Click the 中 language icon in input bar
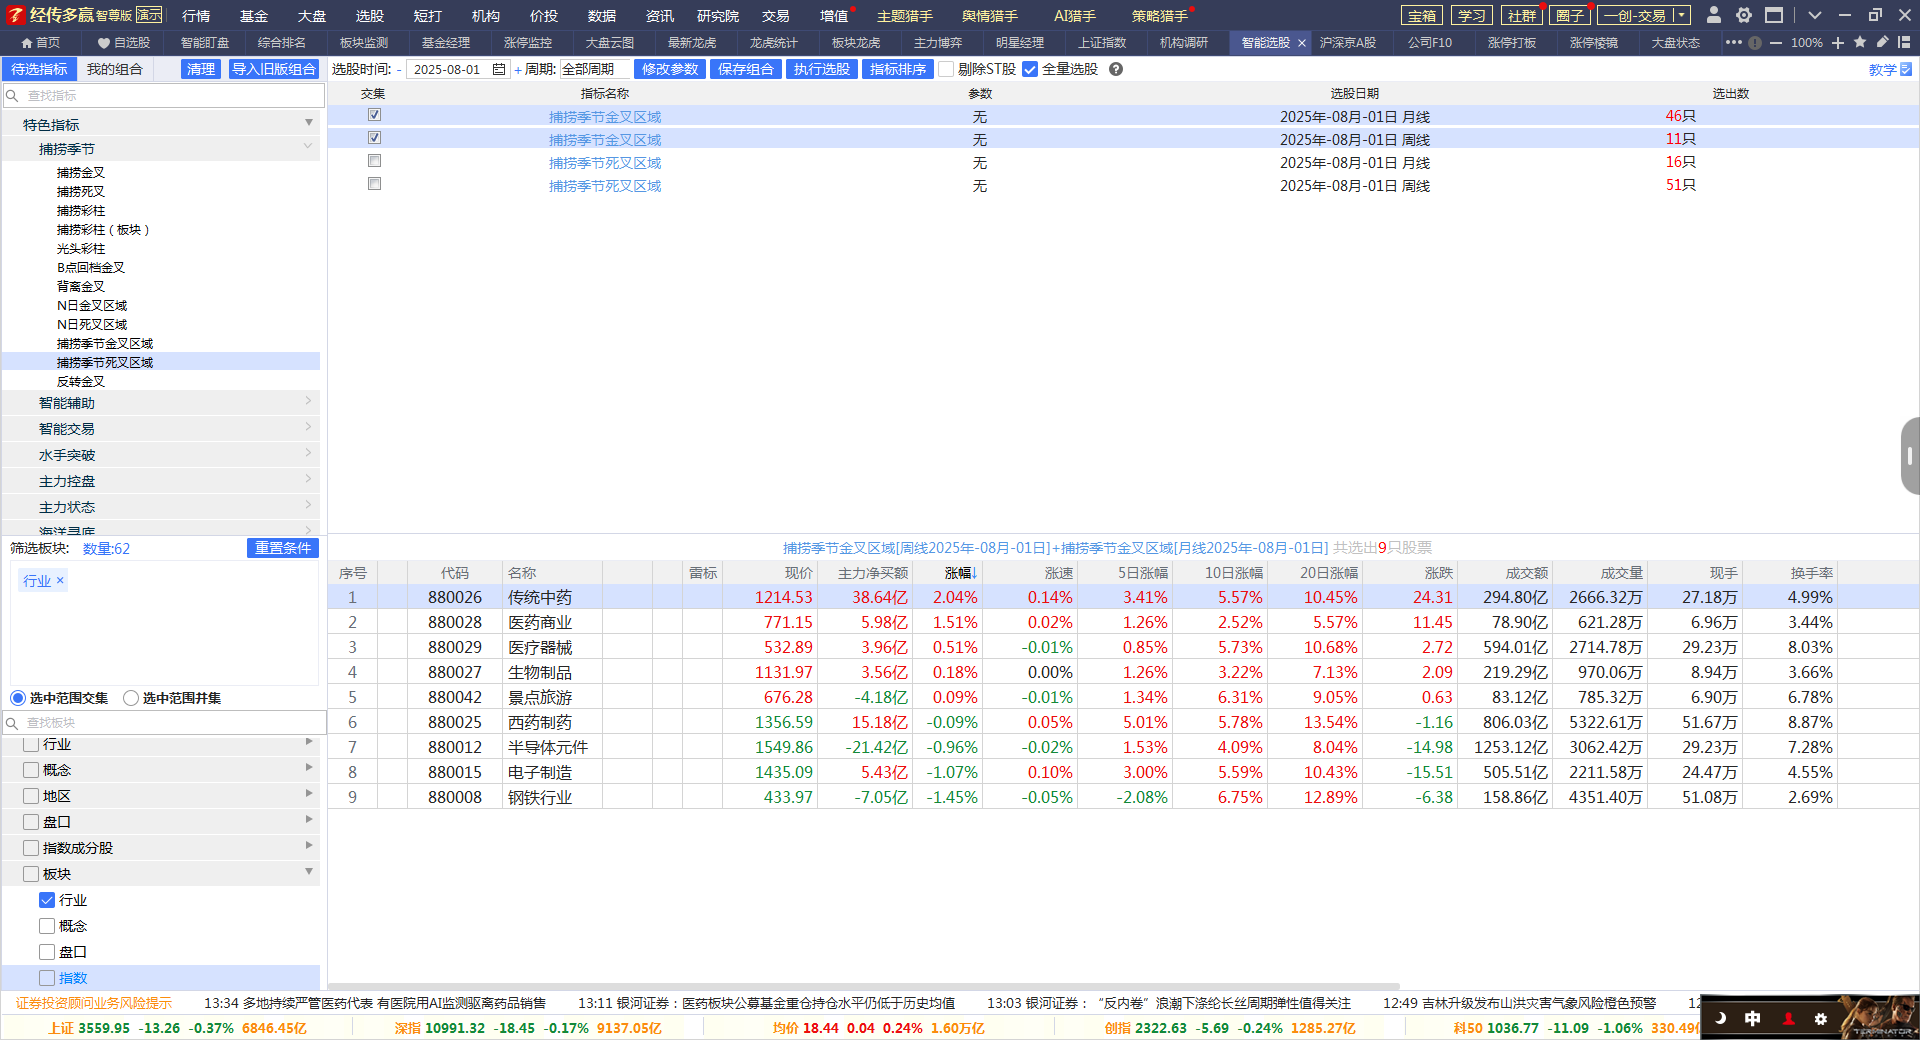The height and width of the screenshot is (1040, 1920). (1753, 1018)
